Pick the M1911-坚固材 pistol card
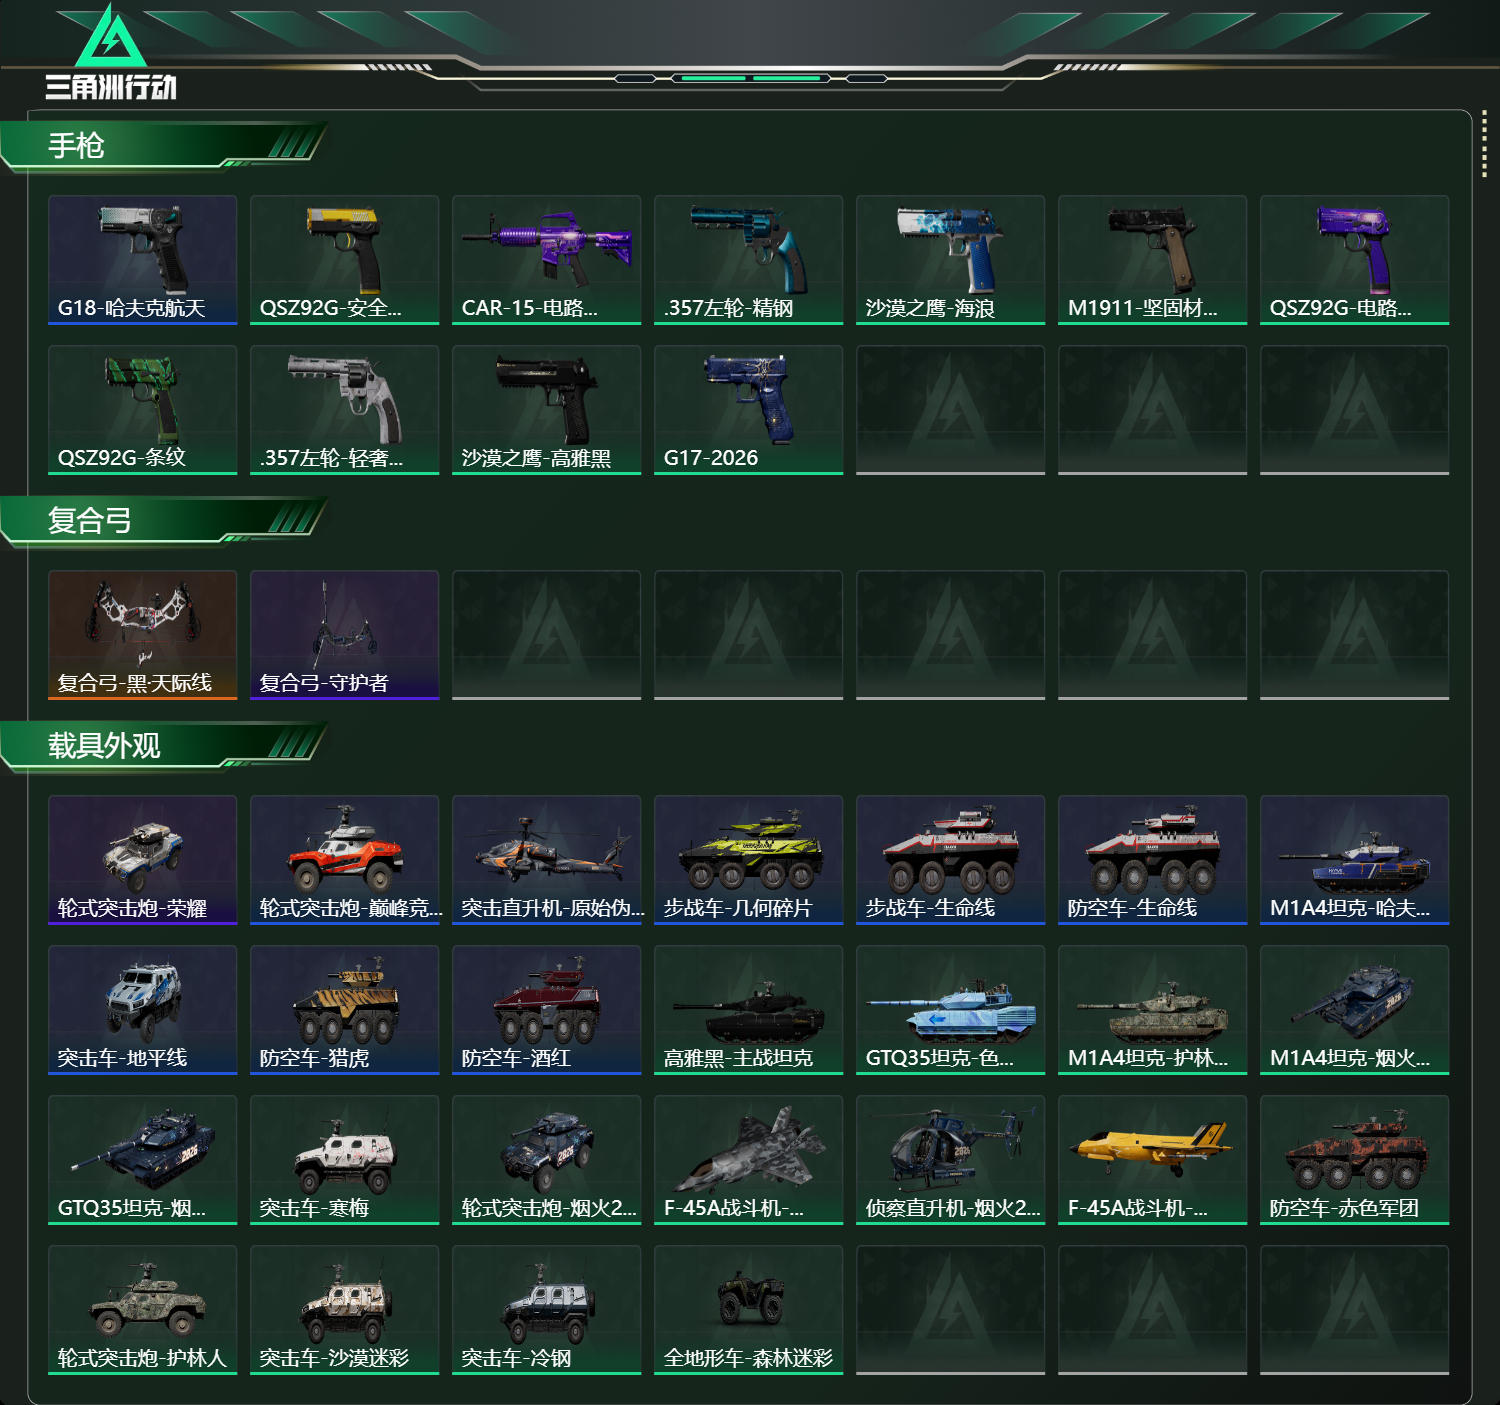The image size is (1500, 1405). pyautogui.click(x=1153, y=260)
